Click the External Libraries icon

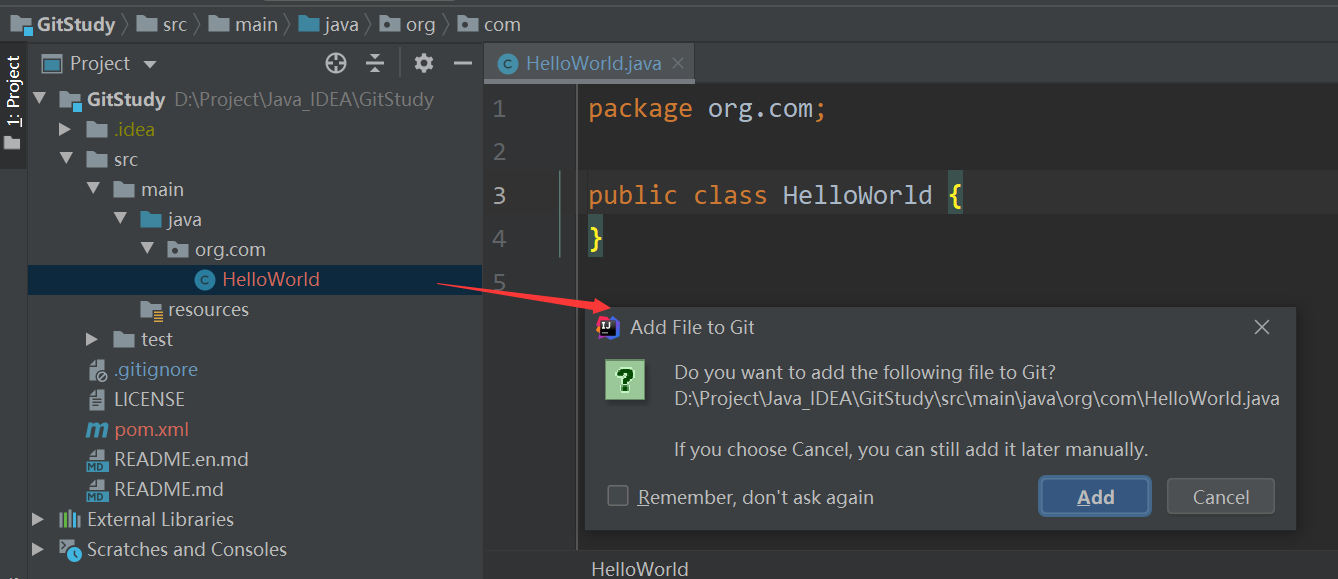coord(70,519)
